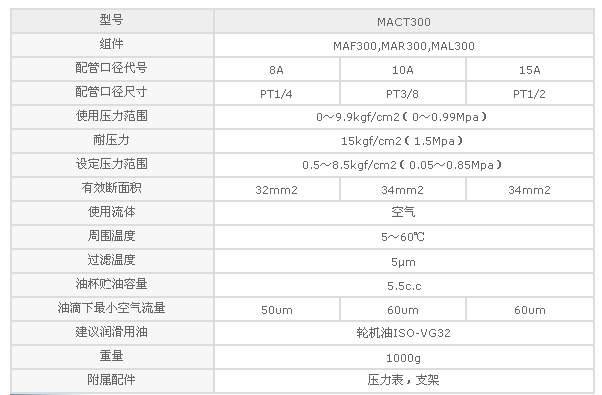Image resolution: width=602 pixels, height=395 pixels.
Task: Select the 轮机油ISO-VG32 lubricant cell
Action: 404,333
